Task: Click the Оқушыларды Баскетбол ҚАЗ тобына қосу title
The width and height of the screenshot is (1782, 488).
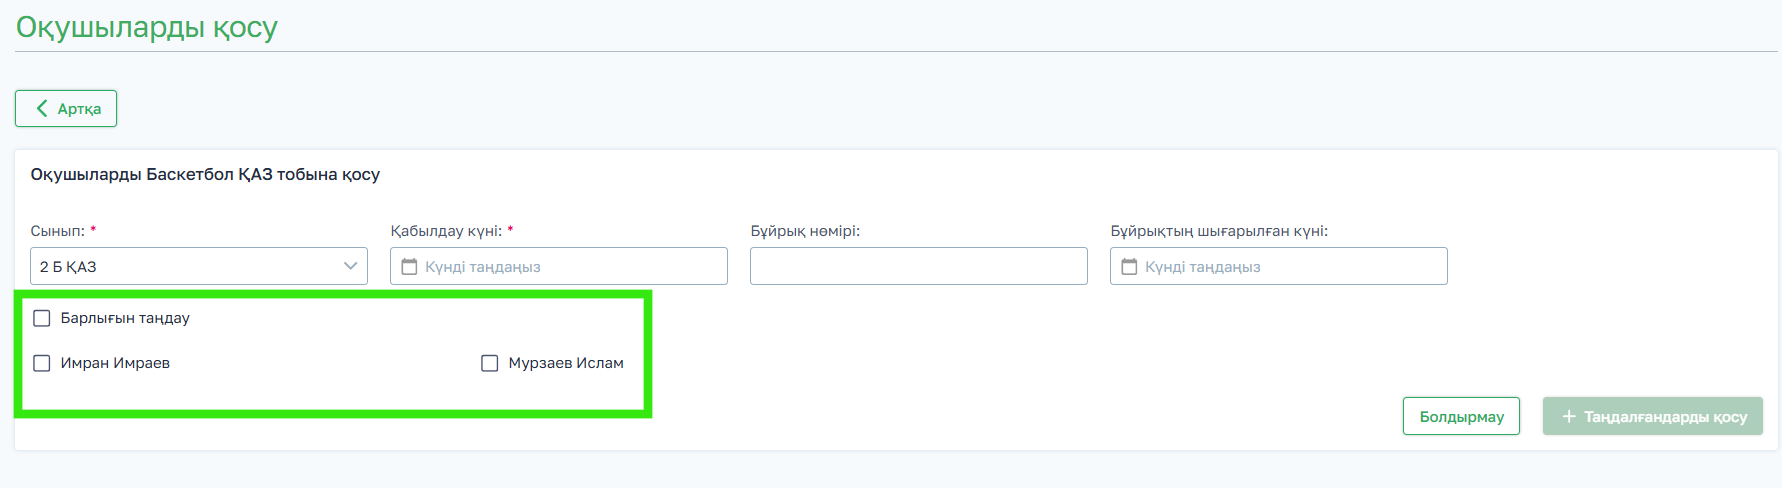Action: click(205, 174)
